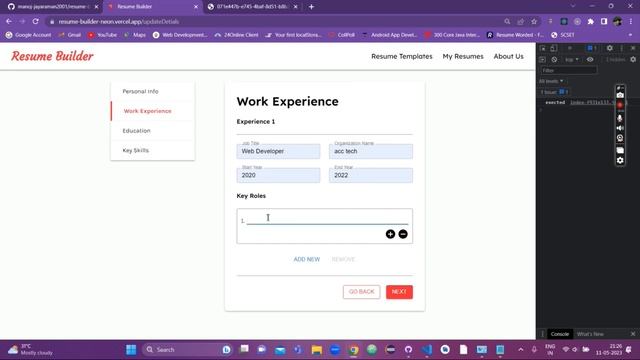Open the Chrome extensions puzzle icon

[591, 21]
